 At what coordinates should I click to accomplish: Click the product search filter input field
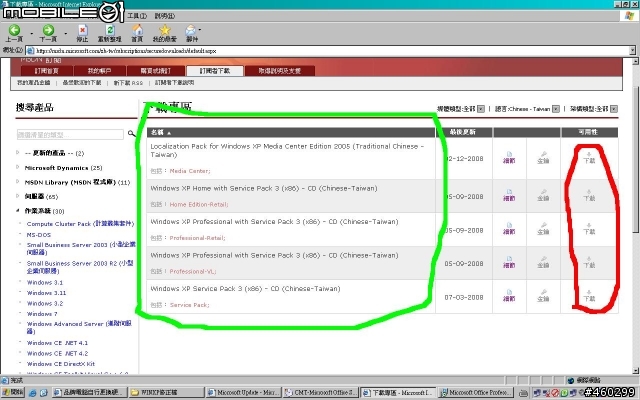(70, 135)
